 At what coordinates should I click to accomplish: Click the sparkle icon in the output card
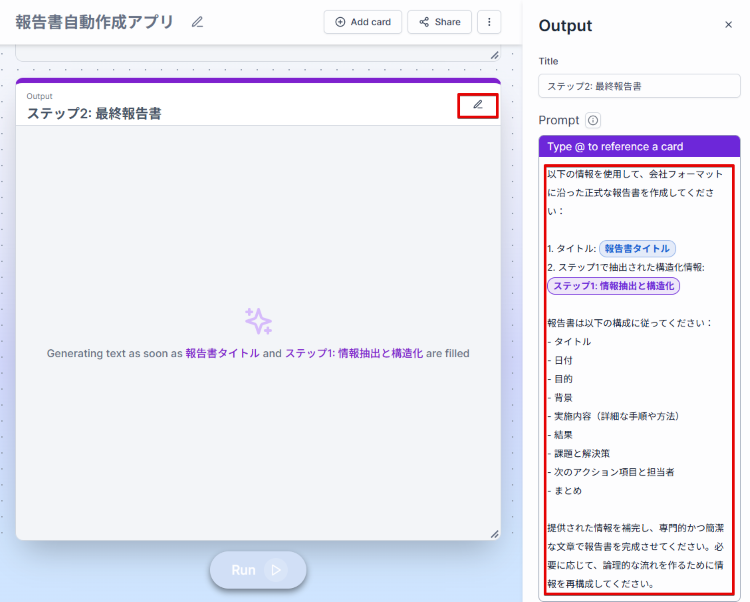(x=258, y=321)
